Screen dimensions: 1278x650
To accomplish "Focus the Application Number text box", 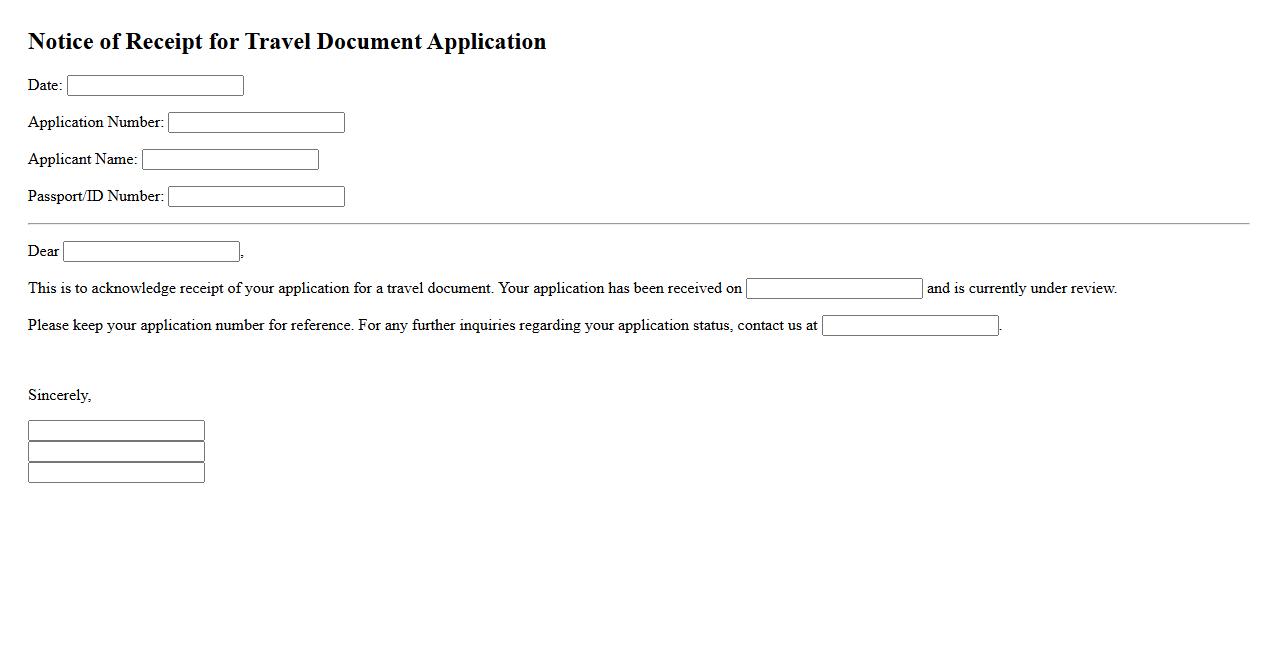I will tap(256, 123).
